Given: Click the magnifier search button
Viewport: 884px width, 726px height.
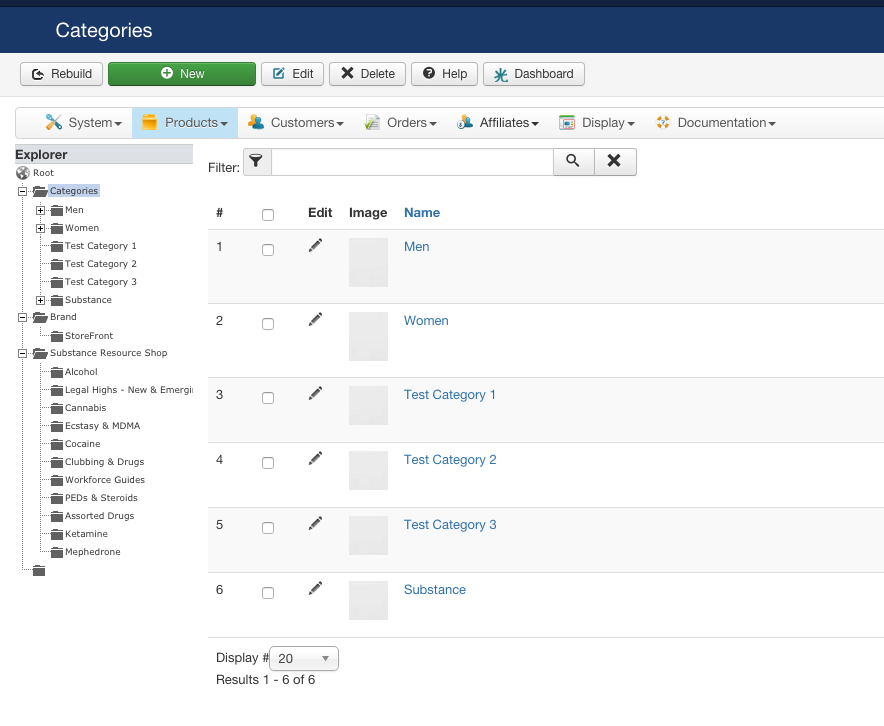Looking at the screenshot, I should point(573,161).
